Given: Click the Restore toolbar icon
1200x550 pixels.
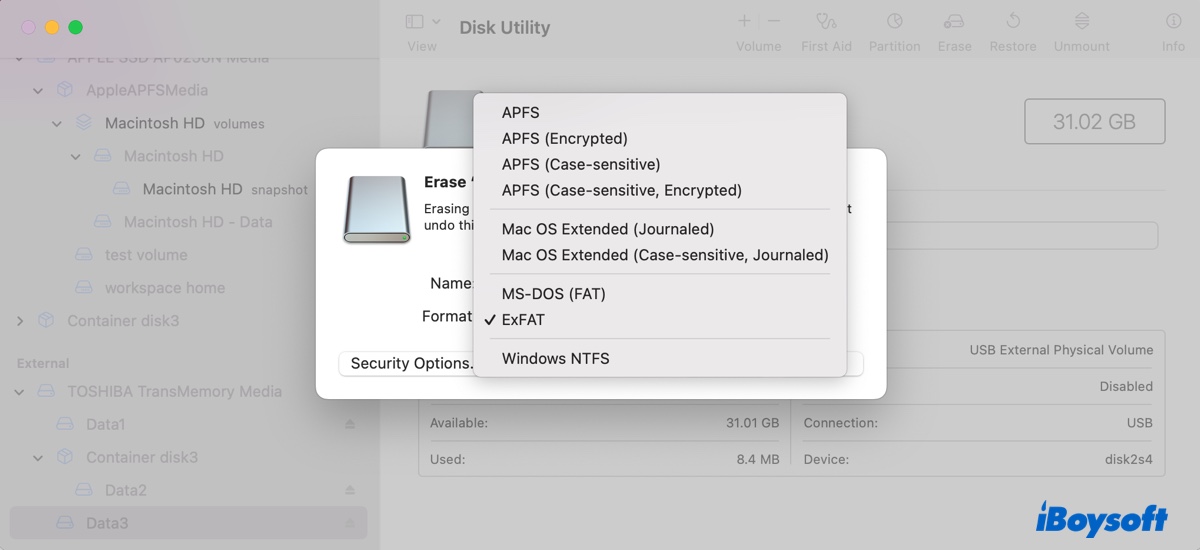Looking at the screenshot, I should pos(1012,22).
